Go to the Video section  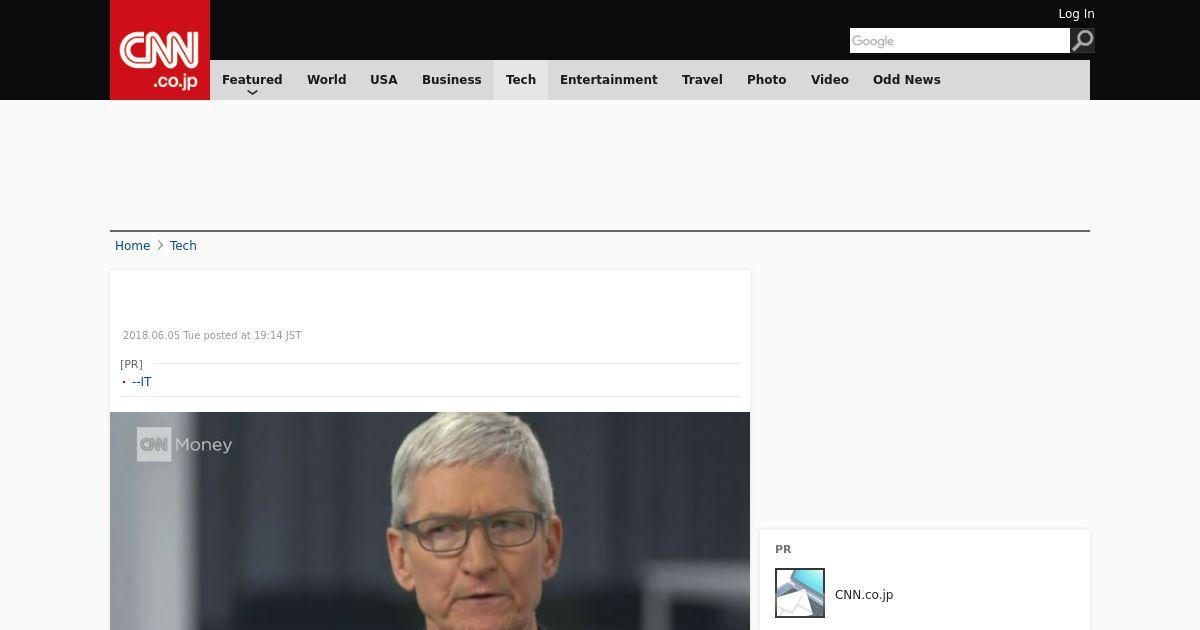830,80
